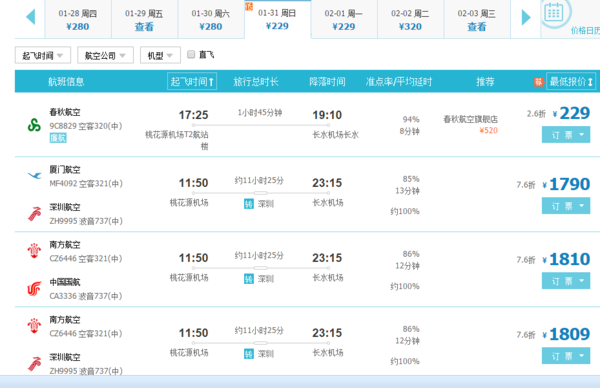Screen dimensions: 600x388
Task: Click the ¥1810 price
Action: (x=566, y=259)
